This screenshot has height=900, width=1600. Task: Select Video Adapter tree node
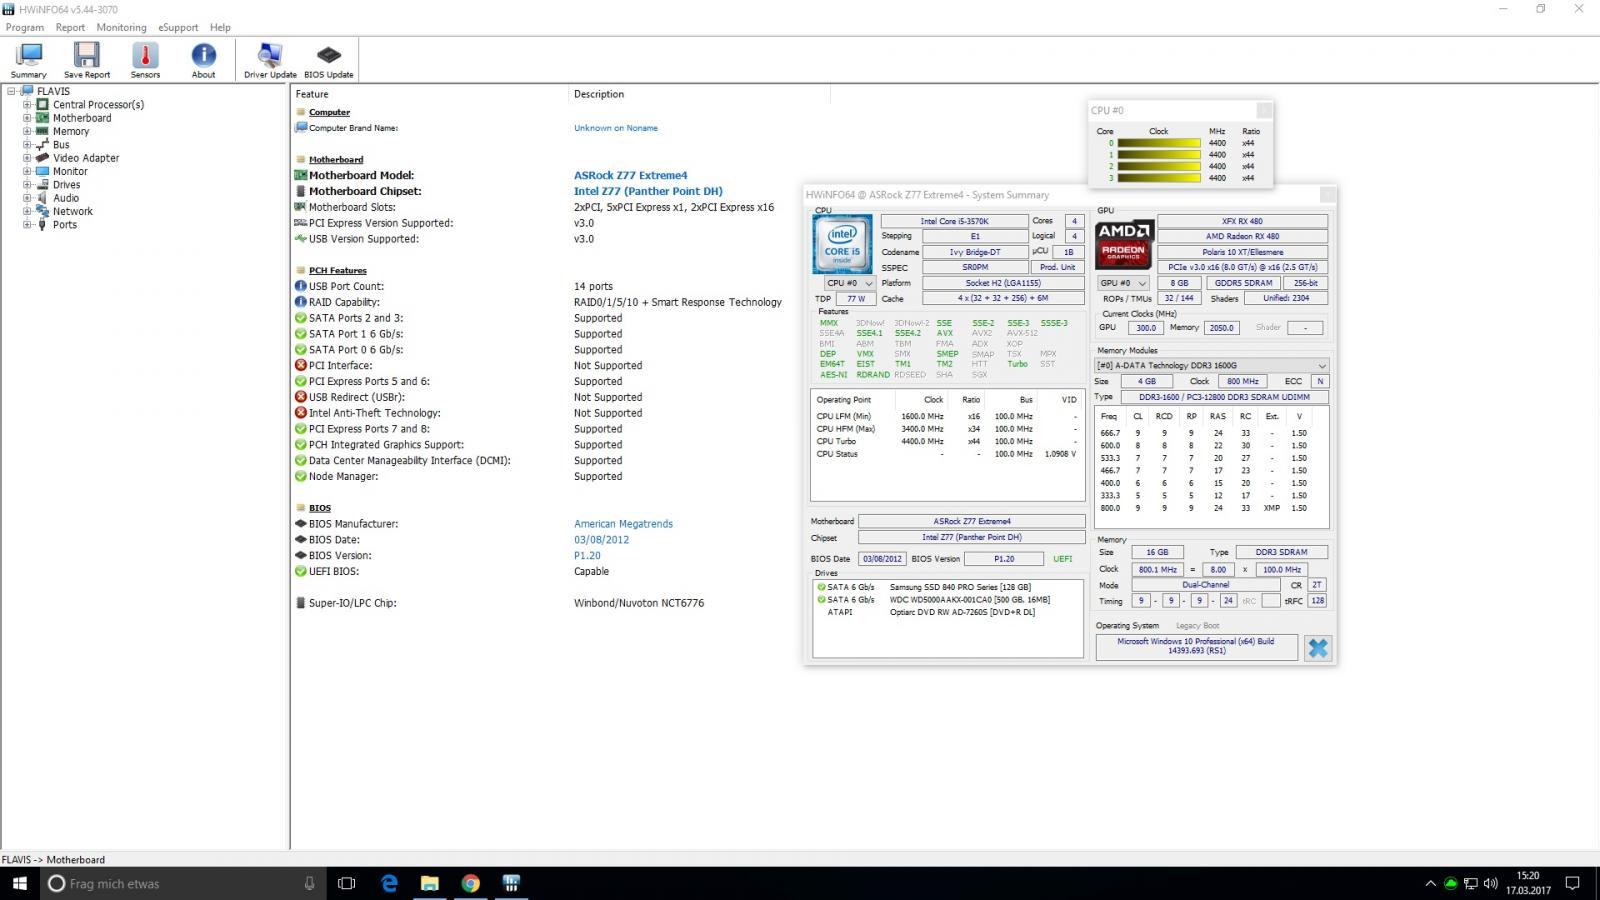(x=86, y=158)
